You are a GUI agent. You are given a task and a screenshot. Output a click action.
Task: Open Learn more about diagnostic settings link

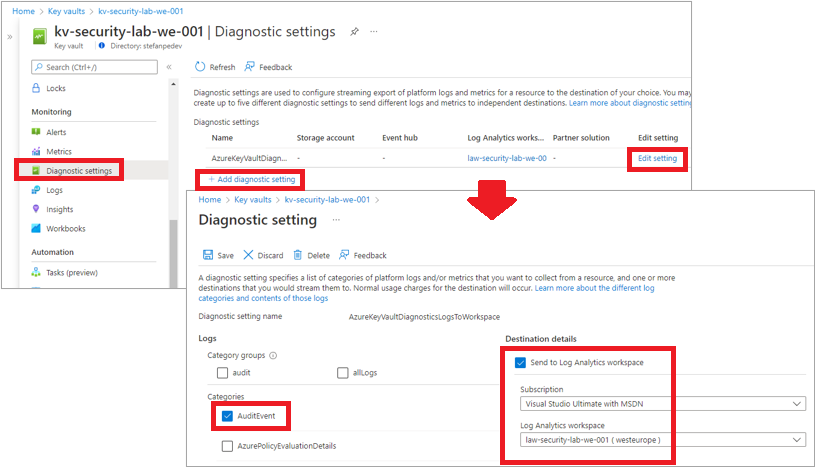(x=629, y=103)
